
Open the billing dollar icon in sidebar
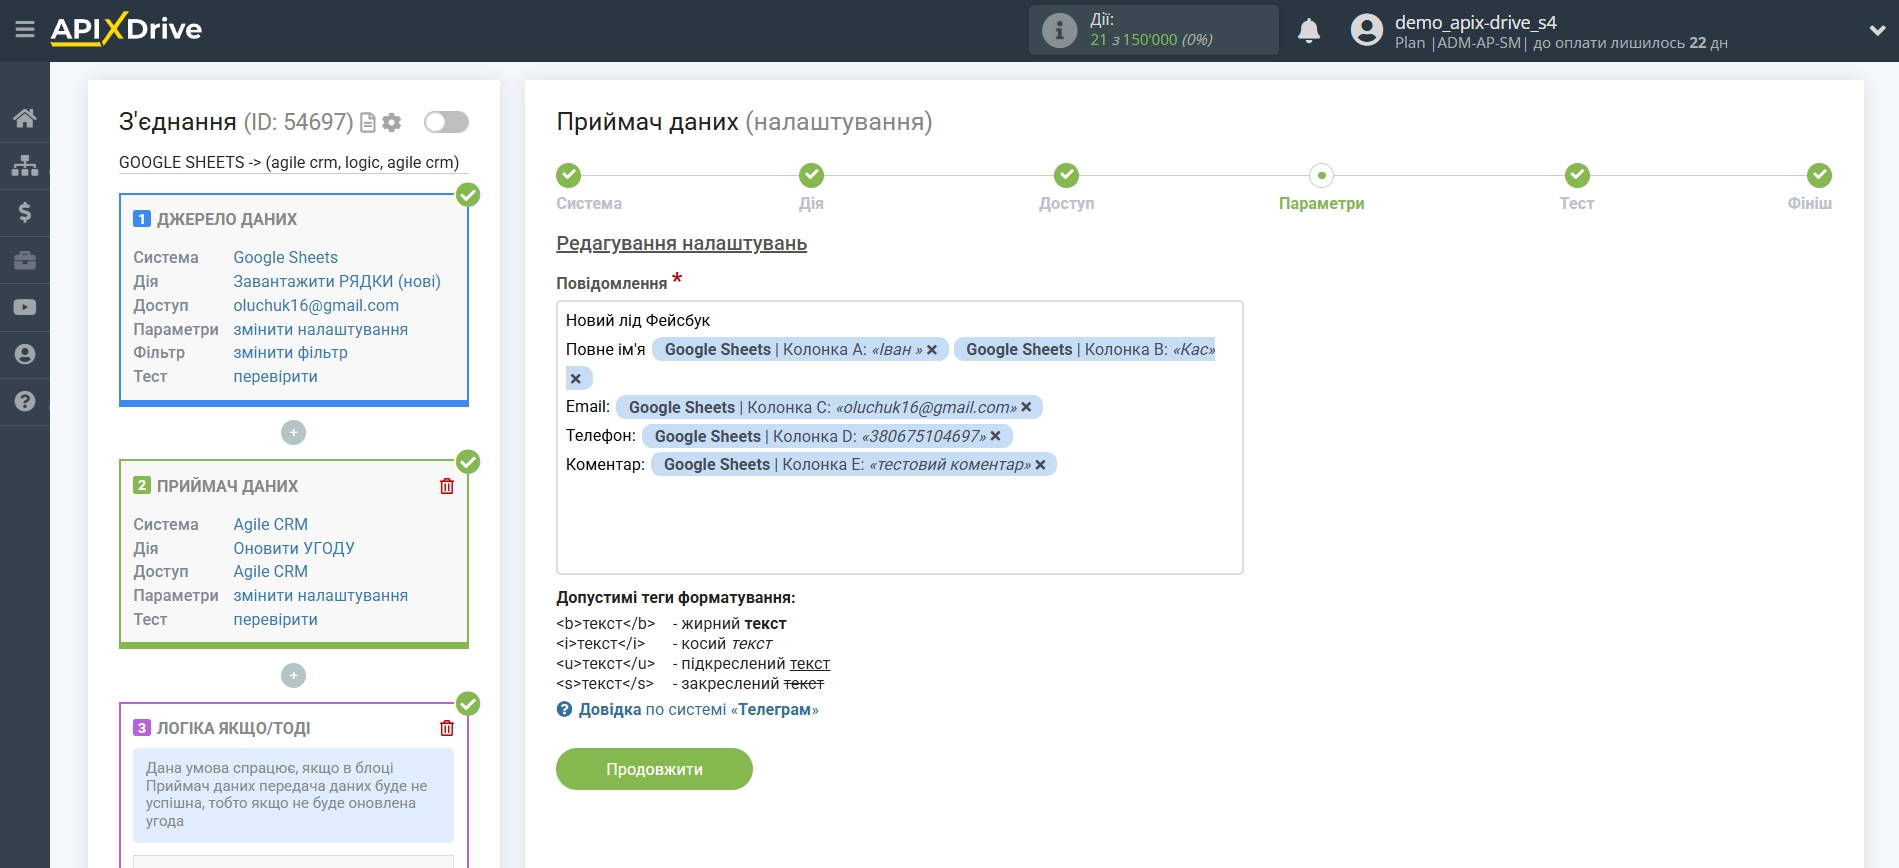[25, 212]
